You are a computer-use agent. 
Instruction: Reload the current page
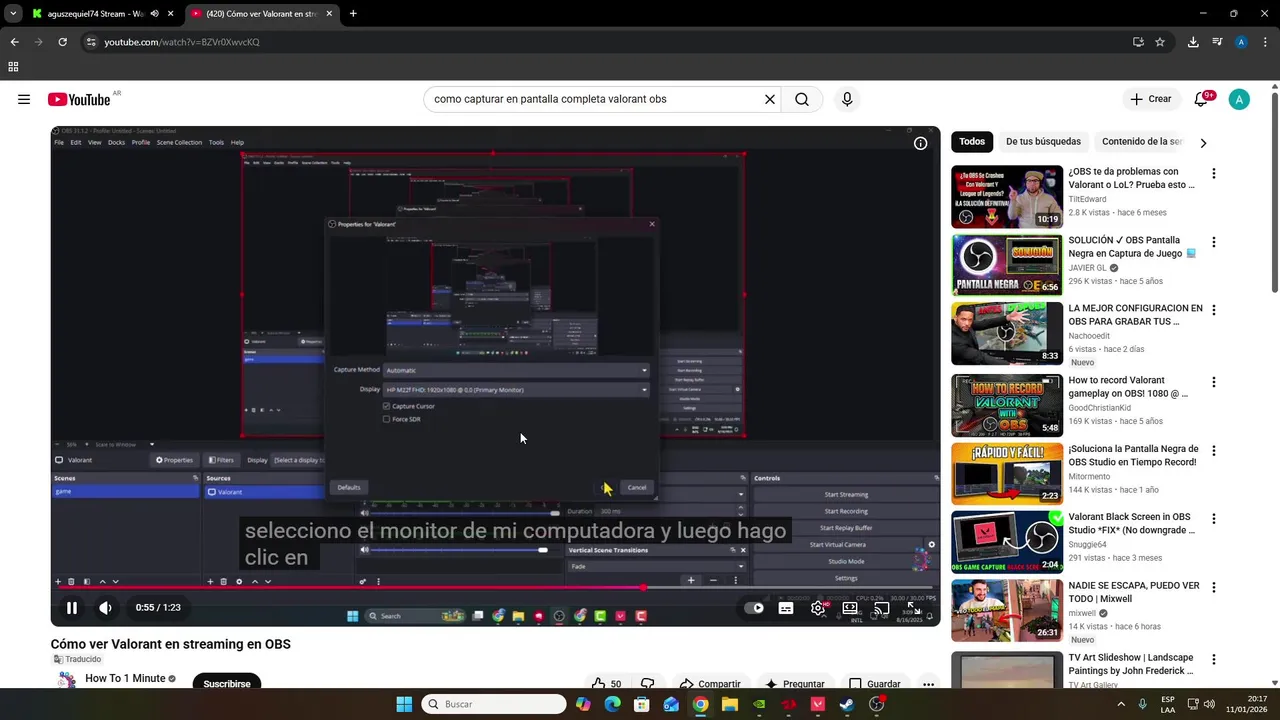62,42
